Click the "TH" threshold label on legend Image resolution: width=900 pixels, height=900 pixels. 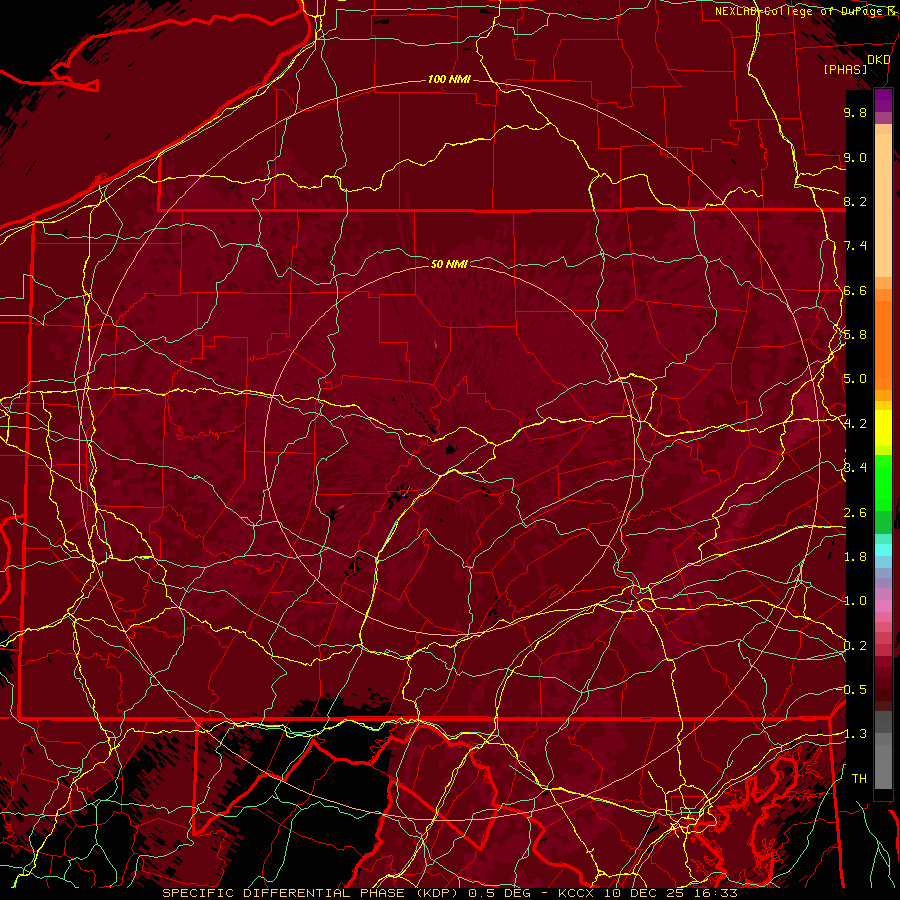(859, 779)
